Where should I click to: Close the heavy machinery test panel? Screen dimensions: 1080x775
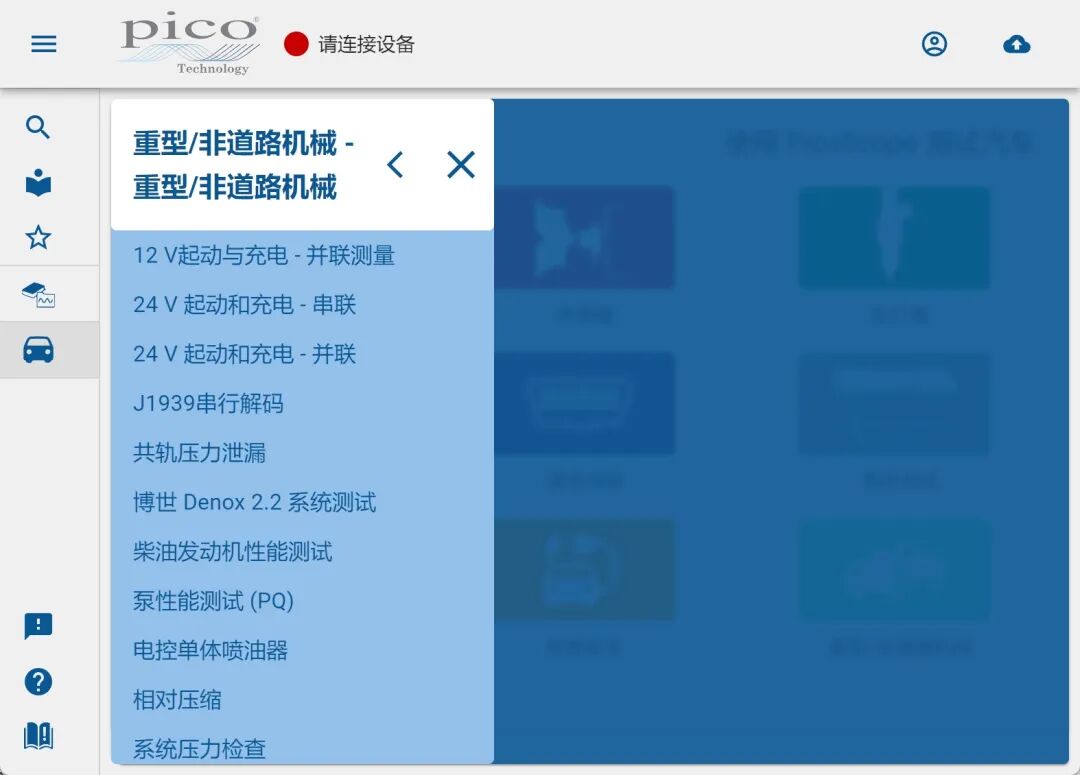click(461, 165)
